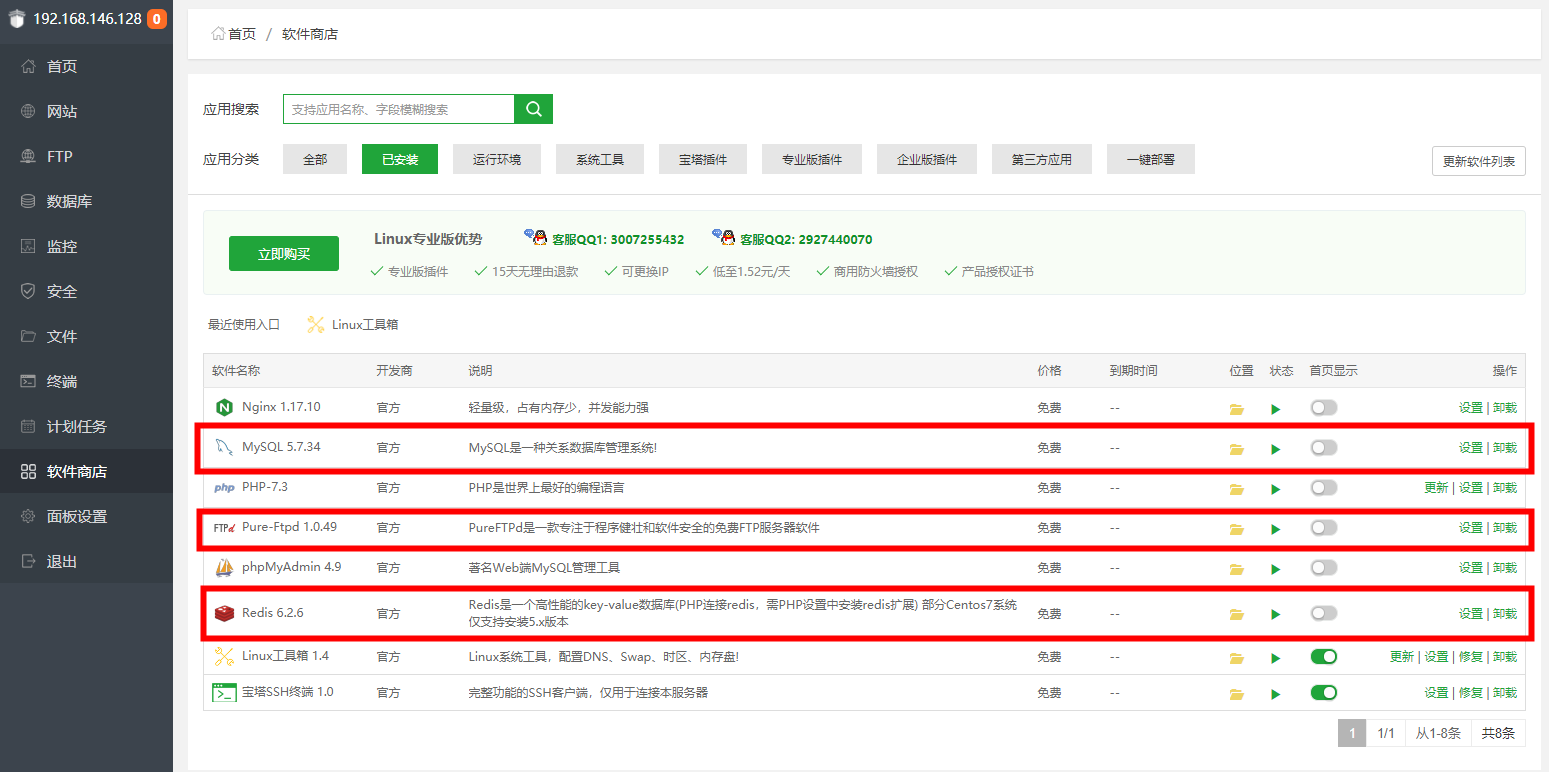This screenshot has width=1549, height=772.
Task: Open 终端 from the sidebar menu
Action: 62,382
